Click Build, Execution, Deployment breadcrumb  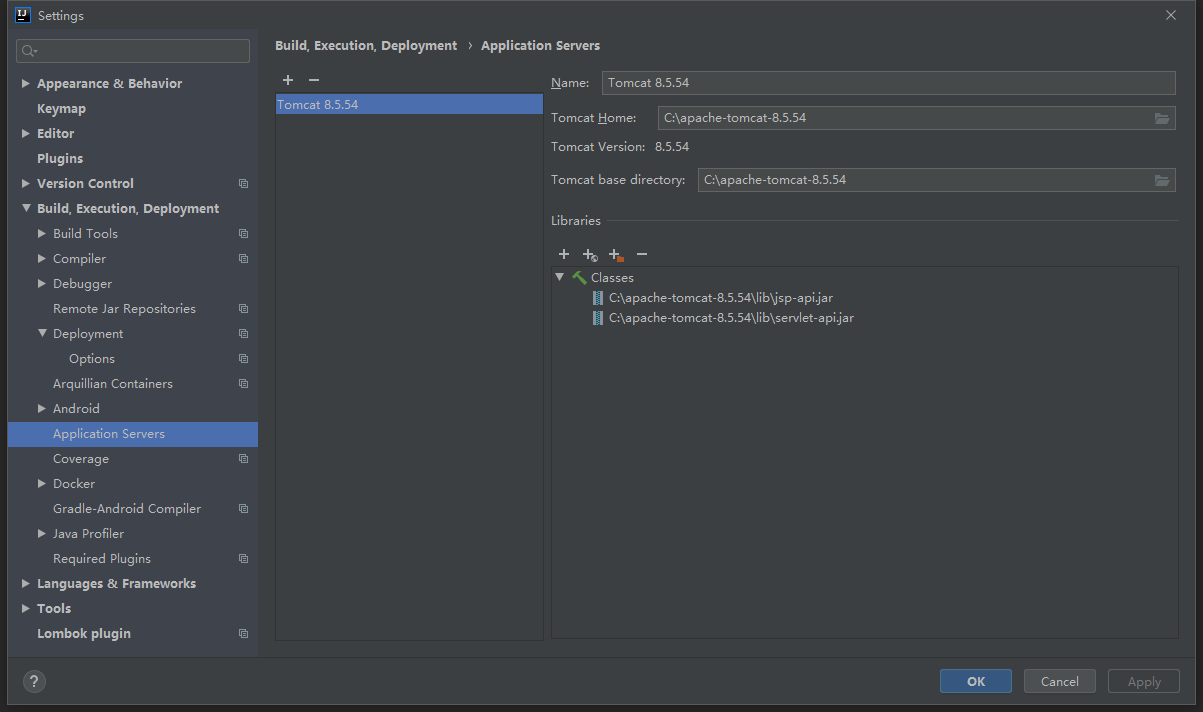click(x=366, y=46)
